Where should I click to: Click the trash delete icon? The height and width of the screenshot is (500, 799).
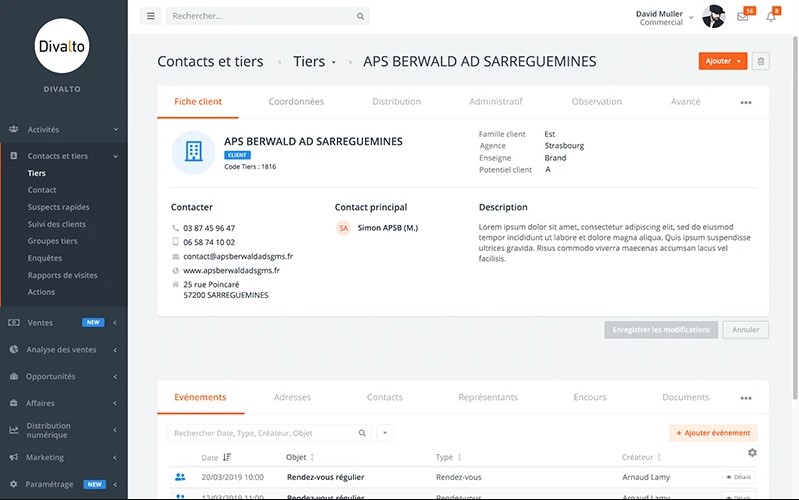[x=761, y=61]
